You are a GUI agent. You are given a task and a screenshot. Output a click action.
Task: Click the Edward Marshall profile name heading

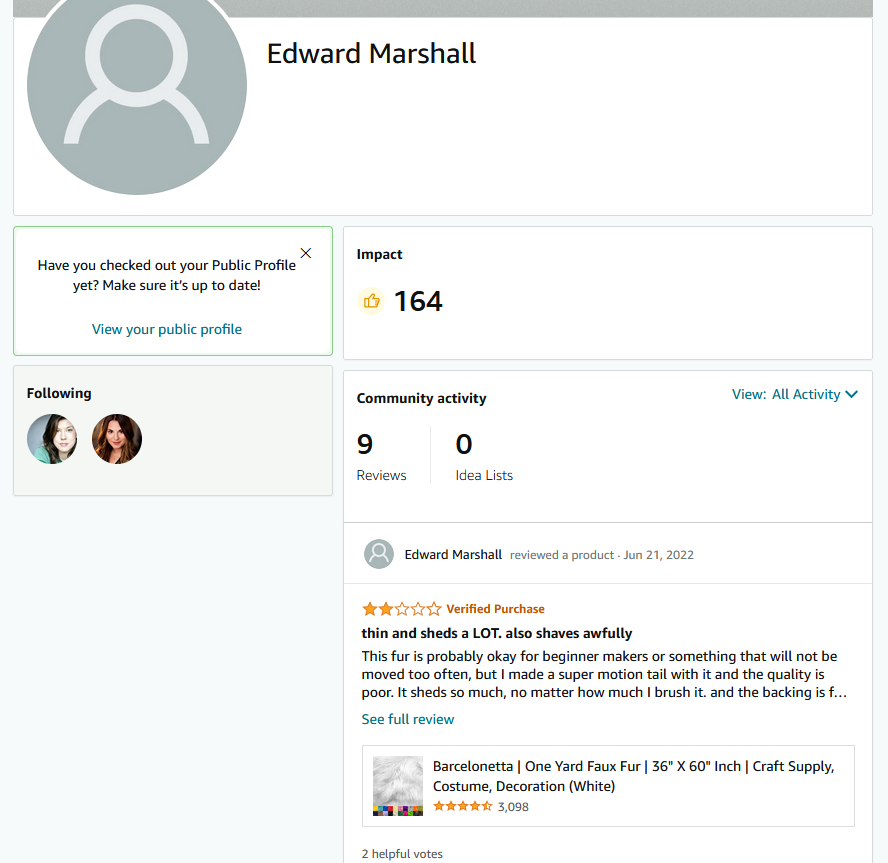[x=371, y=54]
